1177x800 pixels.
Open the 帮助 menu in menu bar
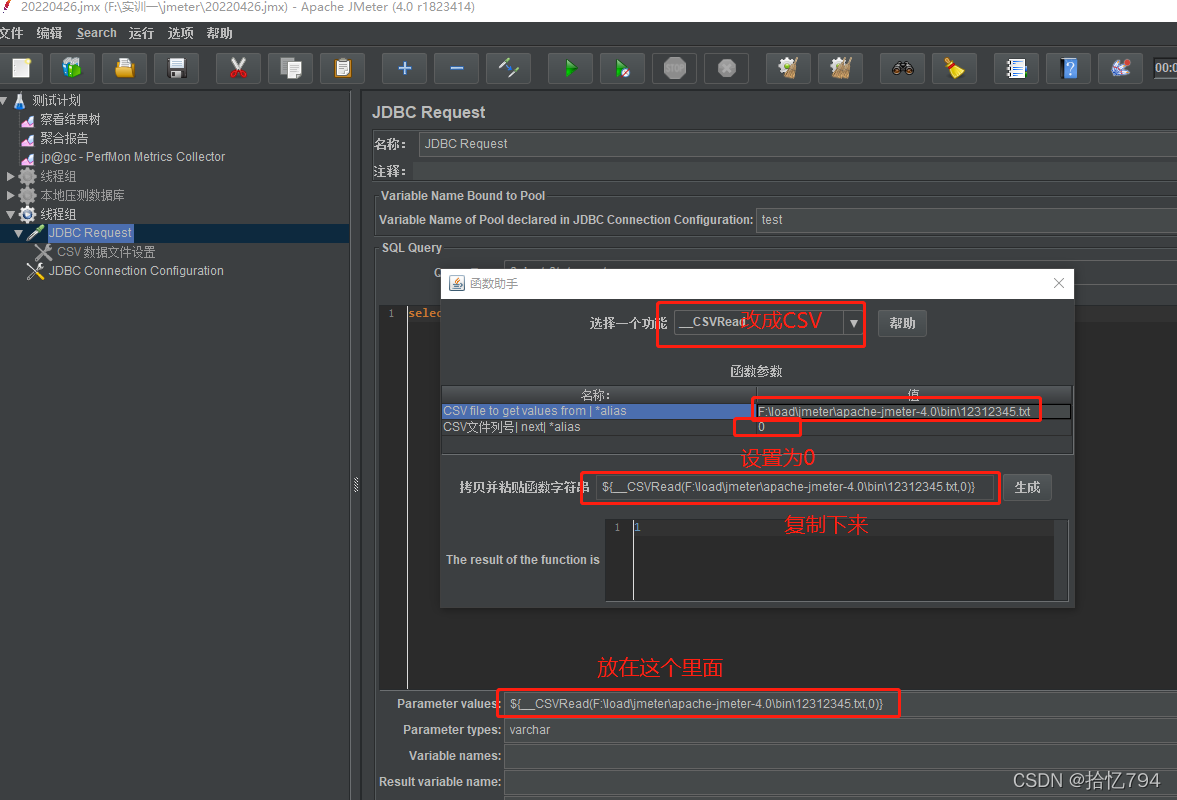point(219,33)
